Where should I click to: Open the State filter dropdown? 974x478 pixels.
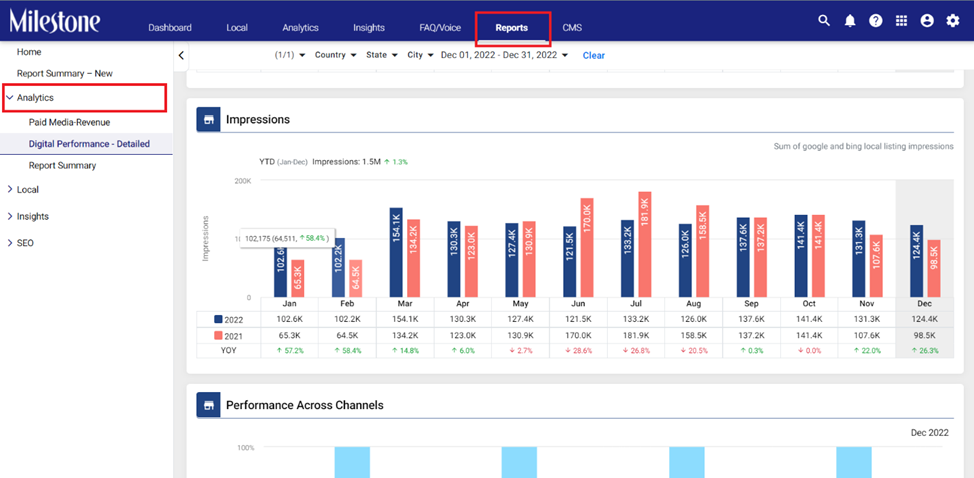381,55
